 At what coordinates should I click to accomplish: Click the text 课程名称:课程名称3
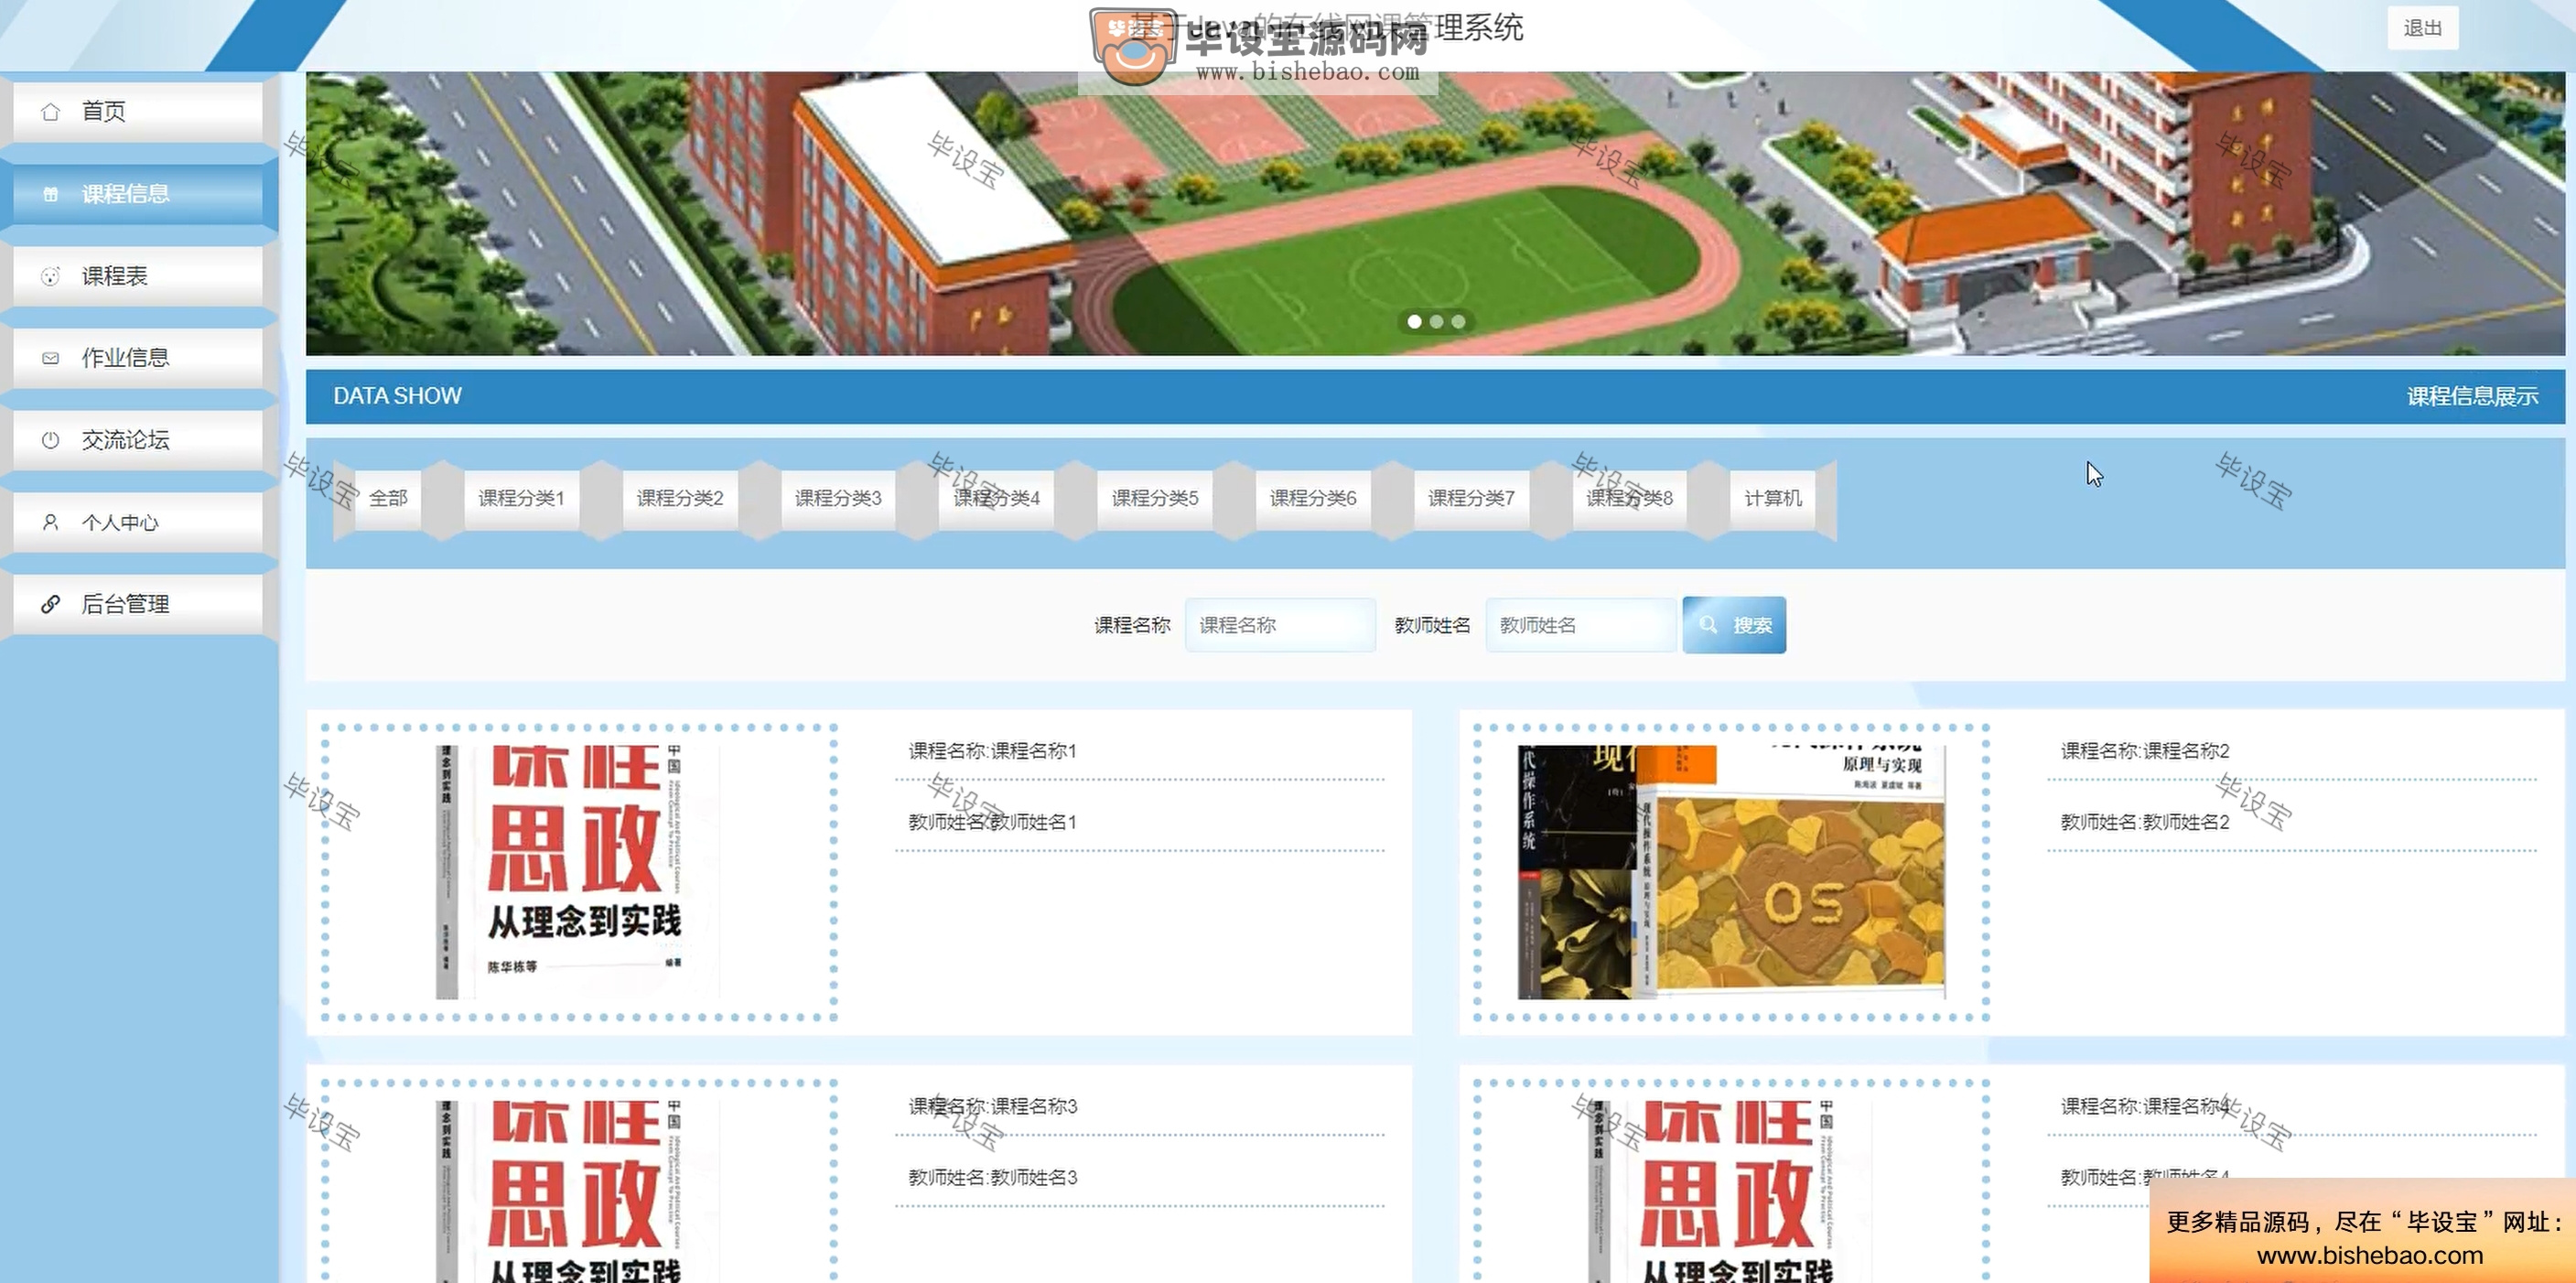(992, 1106)
